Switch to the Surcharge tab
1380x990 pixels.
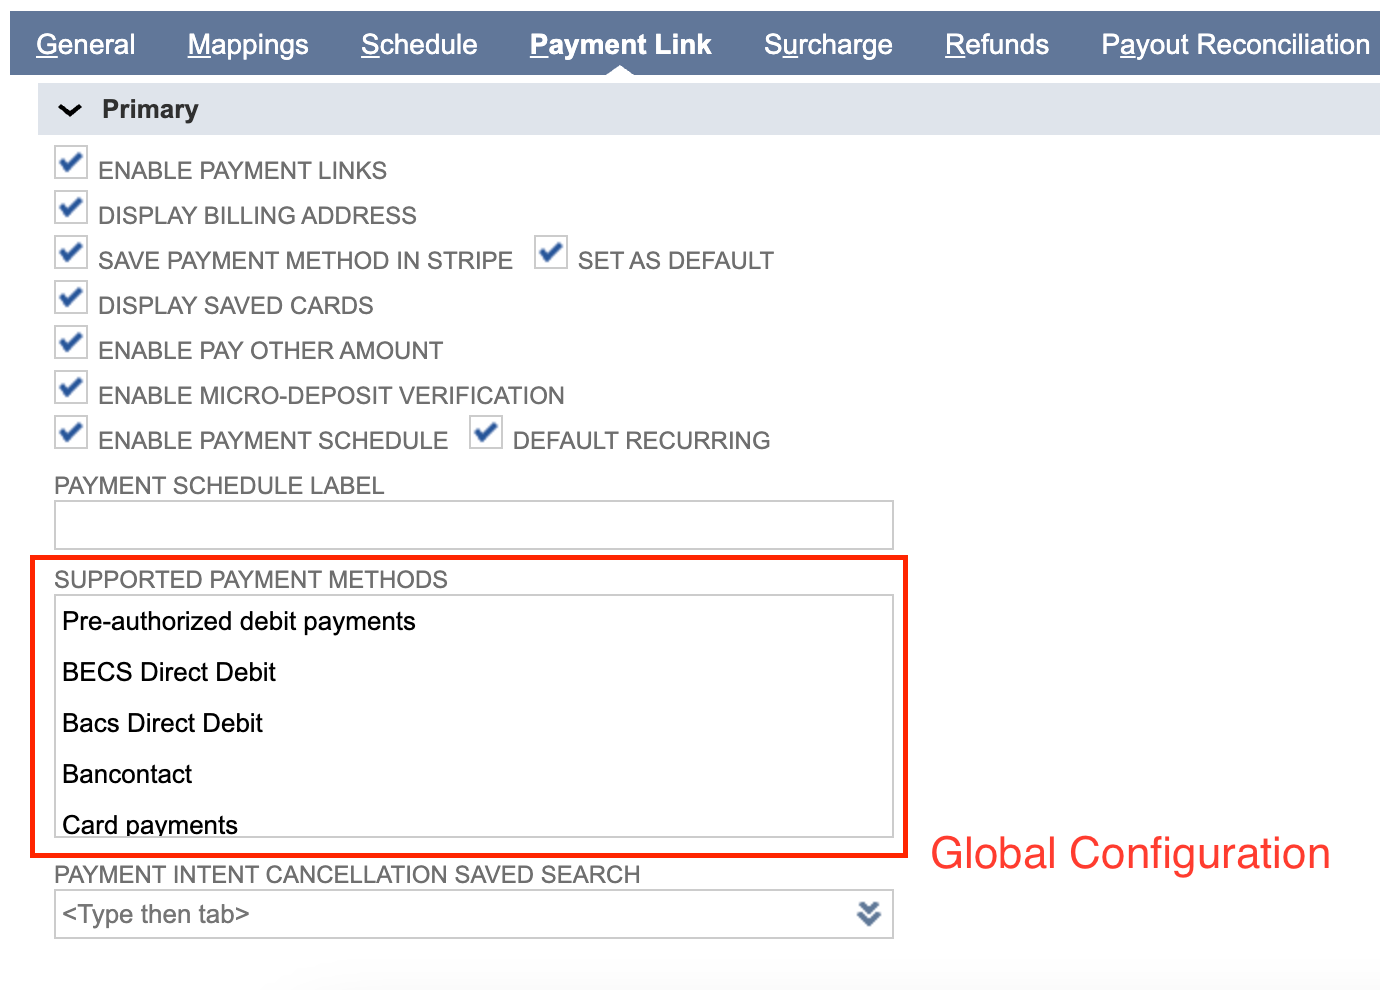point(828,44)
